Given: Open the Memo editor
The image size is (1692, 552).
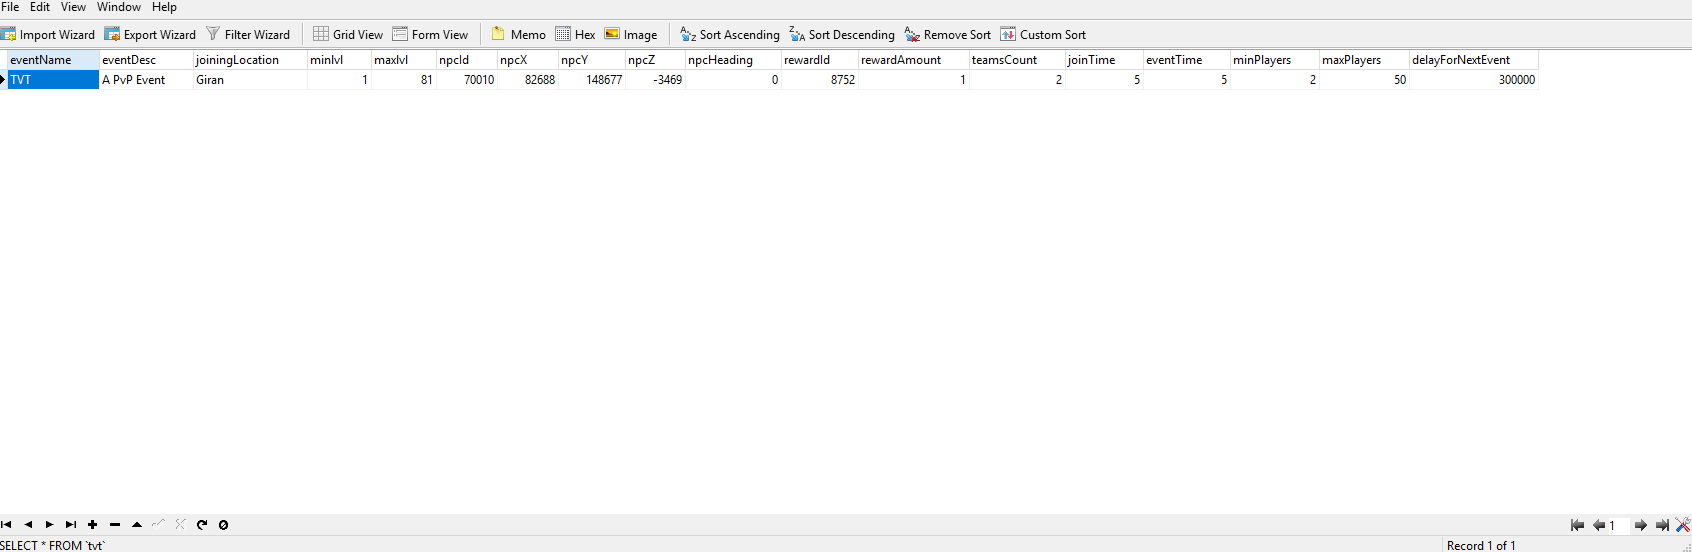Looking at the screenshot, I should [x=519, y=34].
